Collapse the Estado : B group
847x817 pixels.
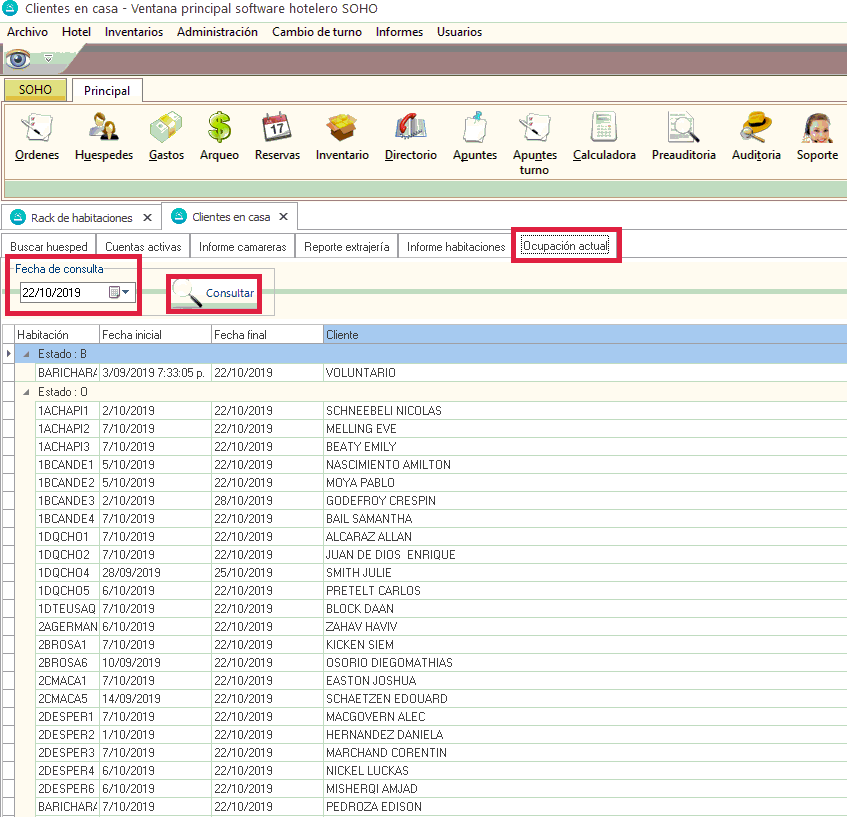(27, 354)
